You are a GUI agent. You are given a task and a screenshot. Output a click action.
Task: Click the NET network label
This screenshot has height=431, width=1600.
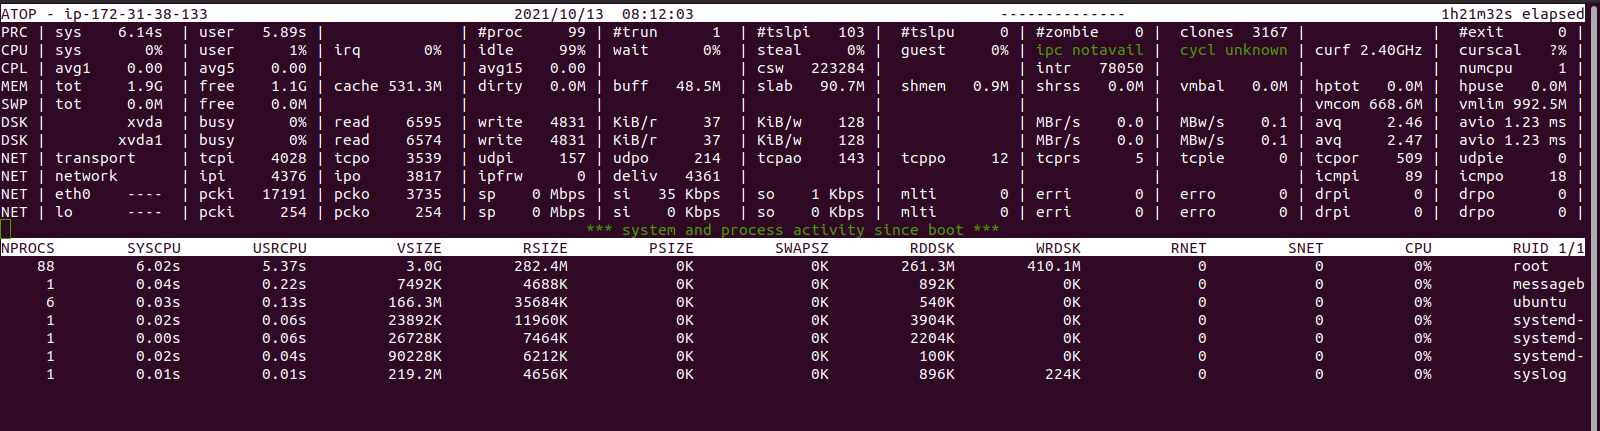click(x=86, y=176)
